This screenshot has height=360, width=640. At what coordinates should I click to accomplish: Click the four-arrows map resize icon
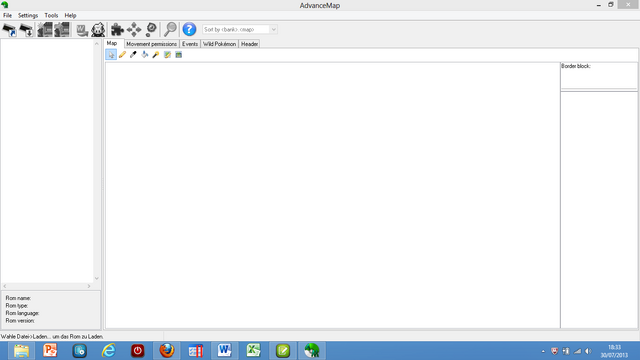point(134,29)
